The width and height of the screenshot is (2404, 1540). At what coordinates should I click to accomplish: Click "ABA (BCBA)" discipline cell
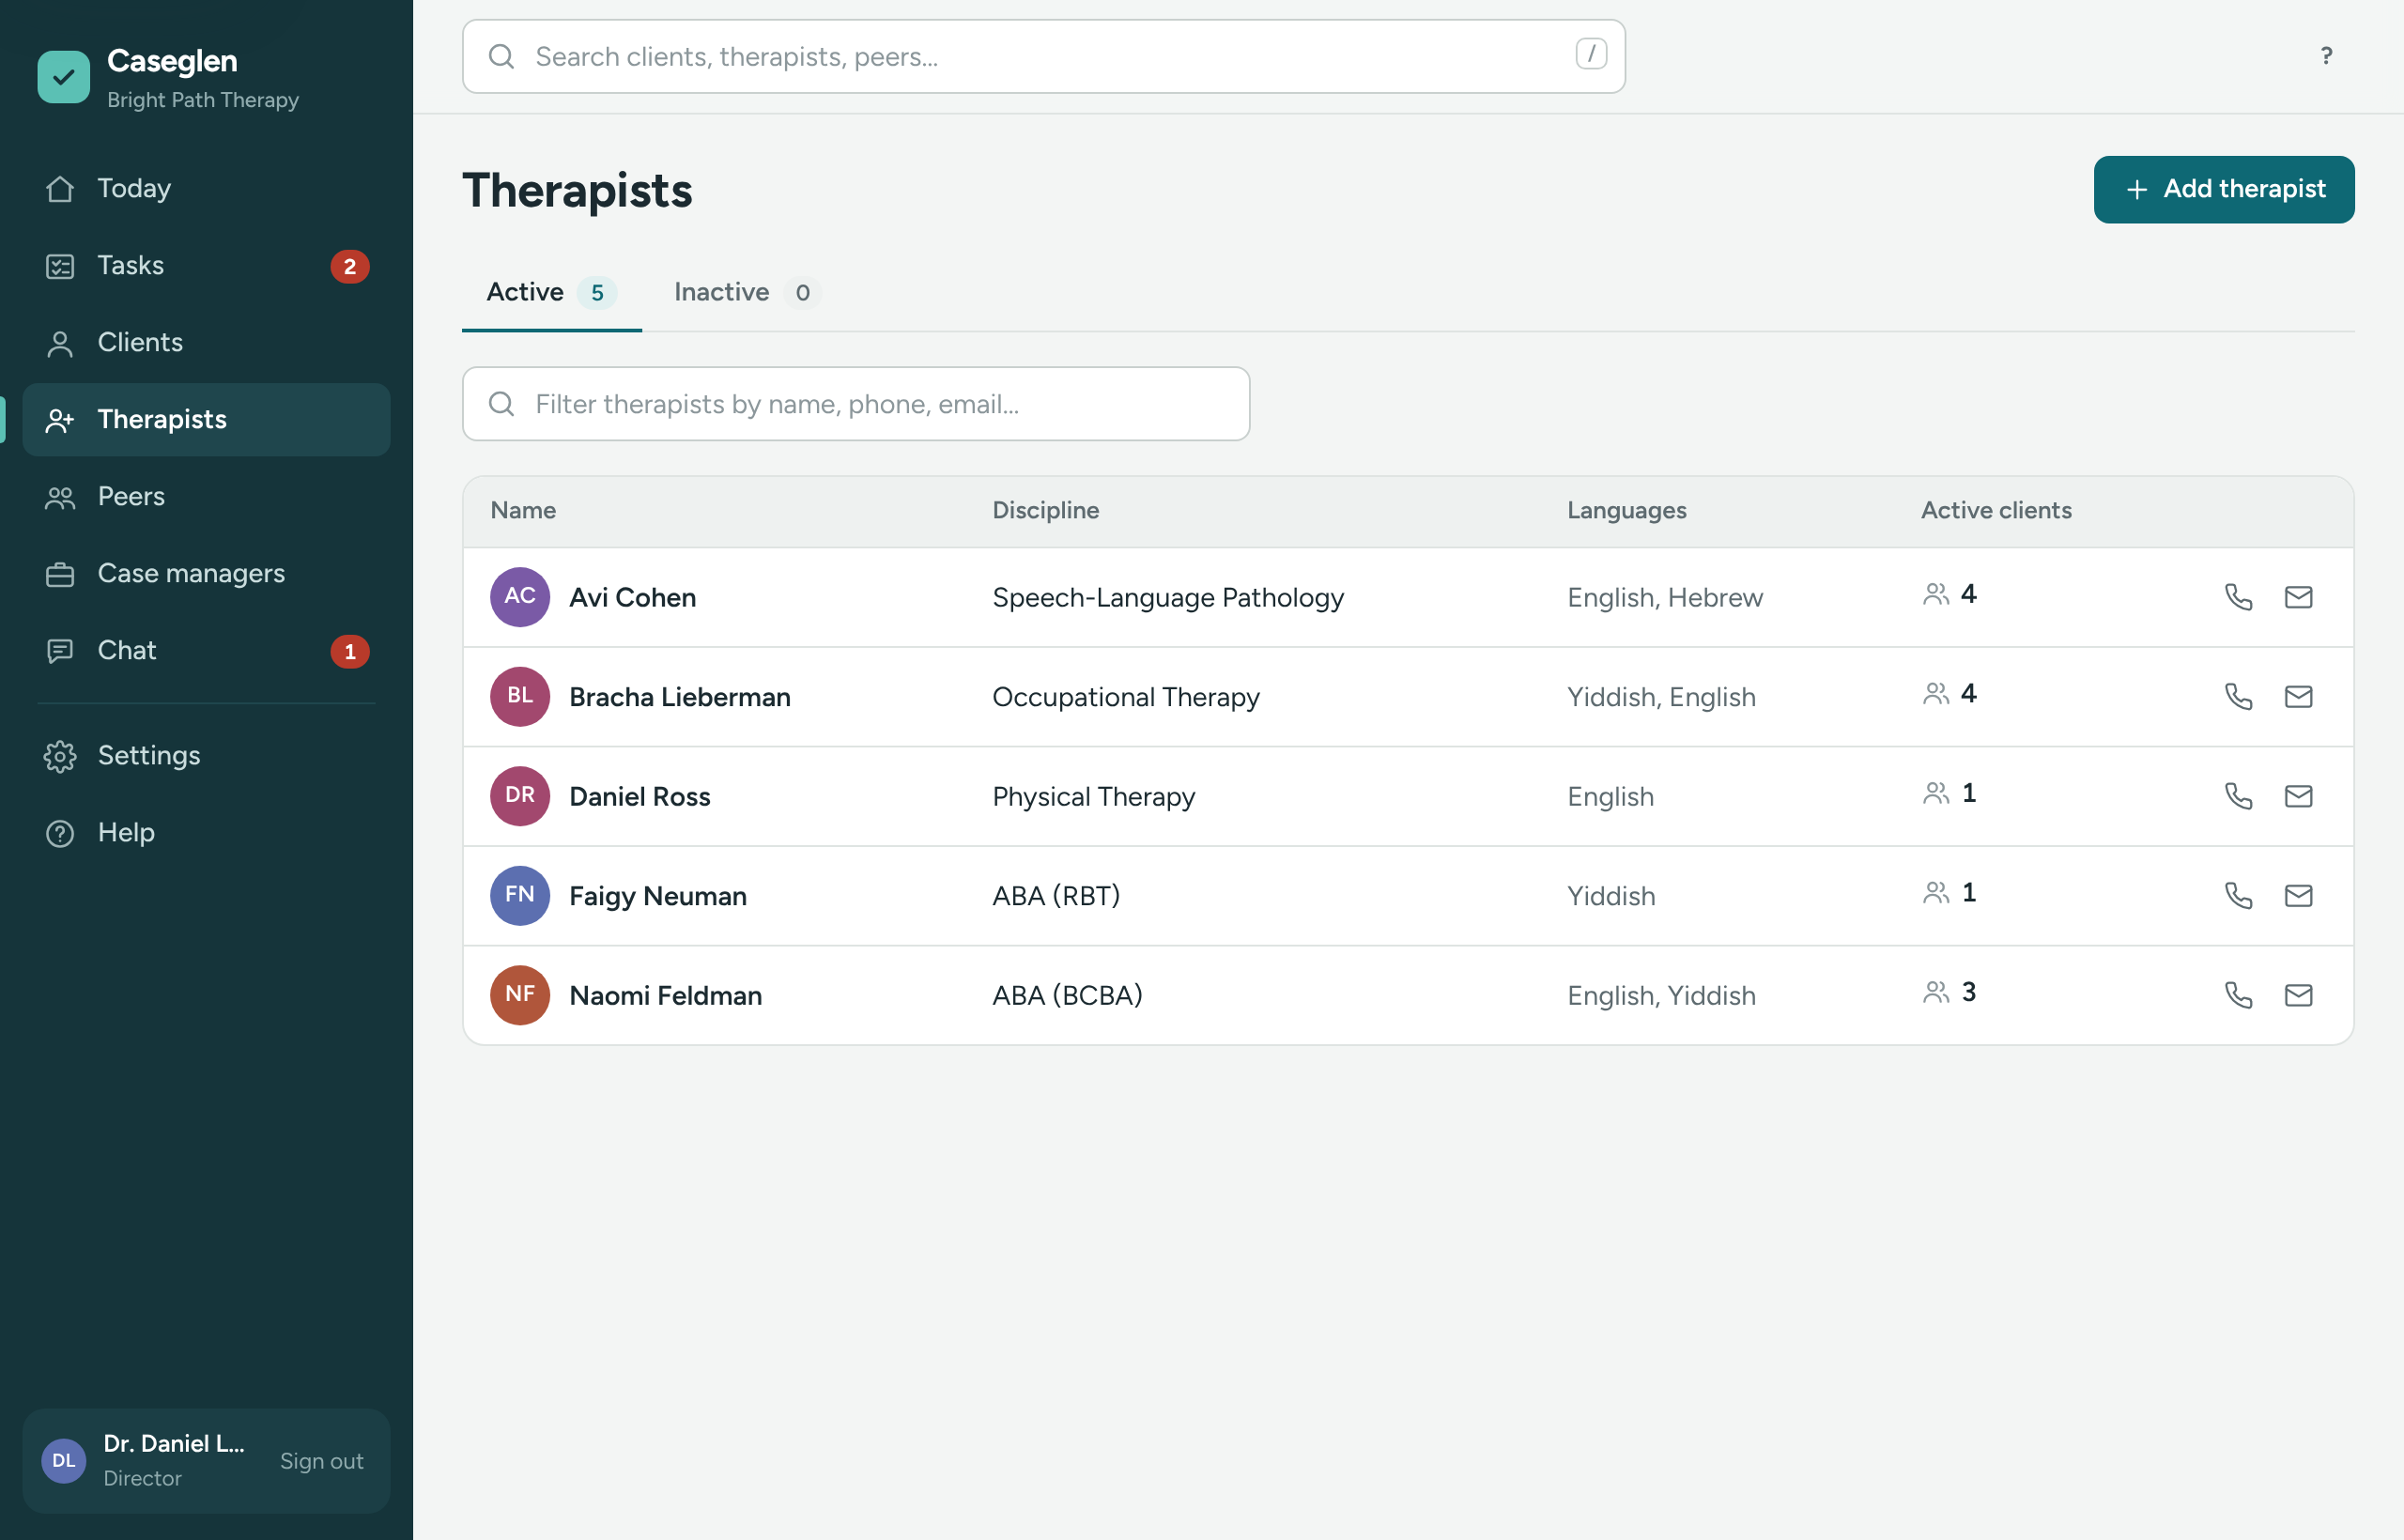point(1067,995)
